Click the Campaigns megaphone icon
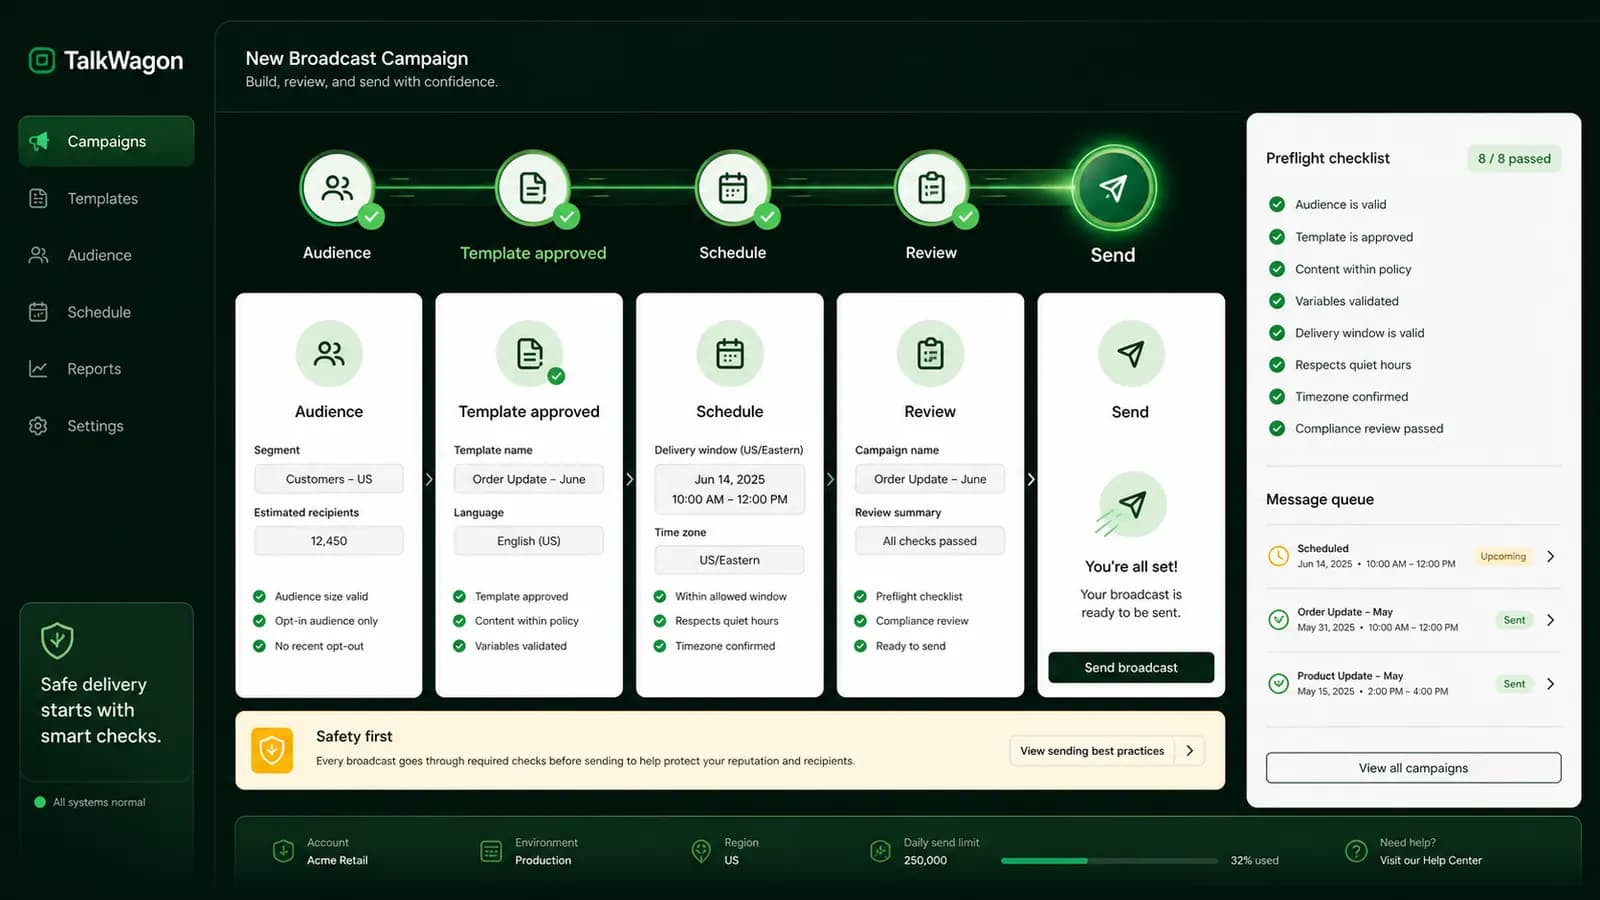Viewport: 1600px width, 900px height. click(40, 141)
